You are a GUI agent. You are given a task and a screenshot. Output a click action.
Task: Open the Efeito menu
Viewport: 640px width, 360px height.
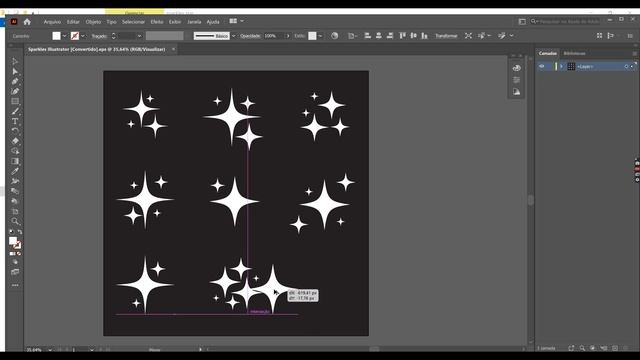tap(157, 22)
